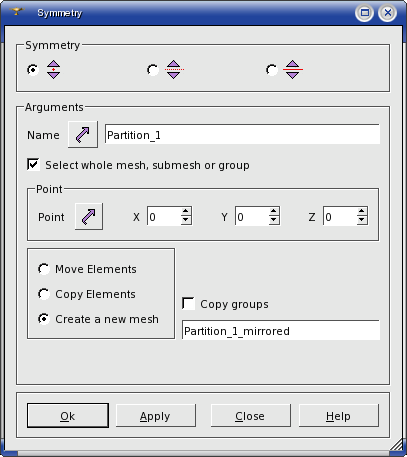Toggle Select whole mesh, submesh or group

point(33,165)
